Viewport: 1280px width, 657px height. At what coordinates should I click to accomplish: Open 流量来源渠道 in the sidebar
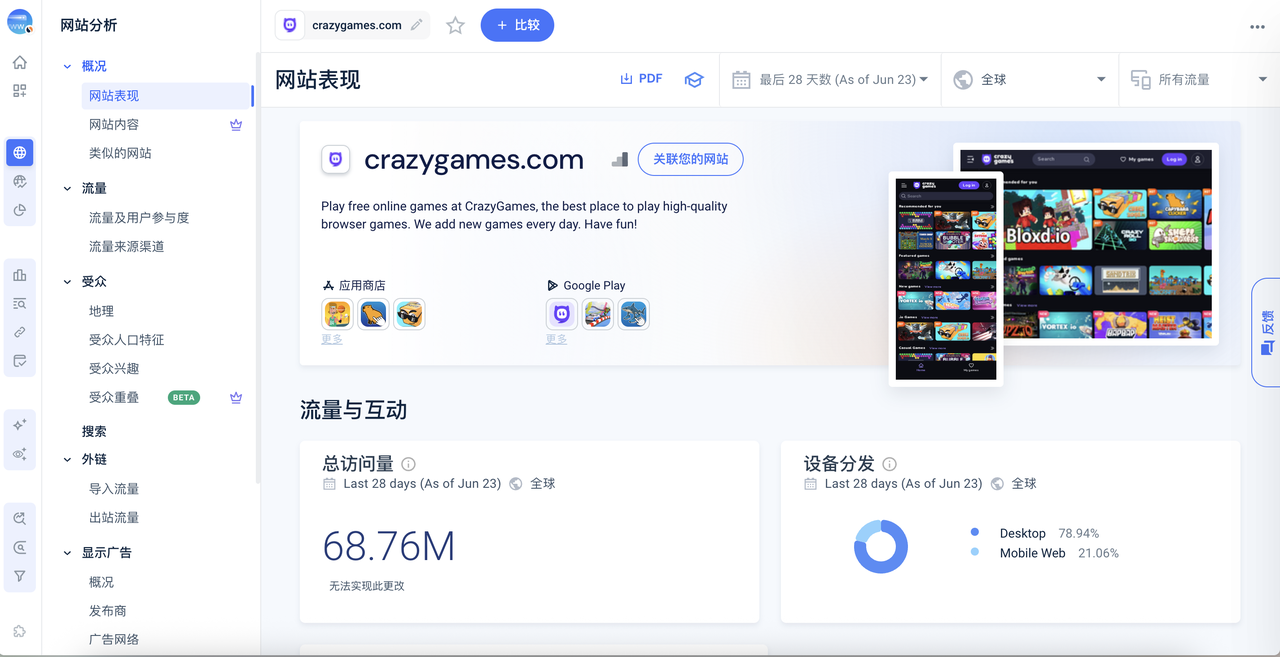pos(127,246)
